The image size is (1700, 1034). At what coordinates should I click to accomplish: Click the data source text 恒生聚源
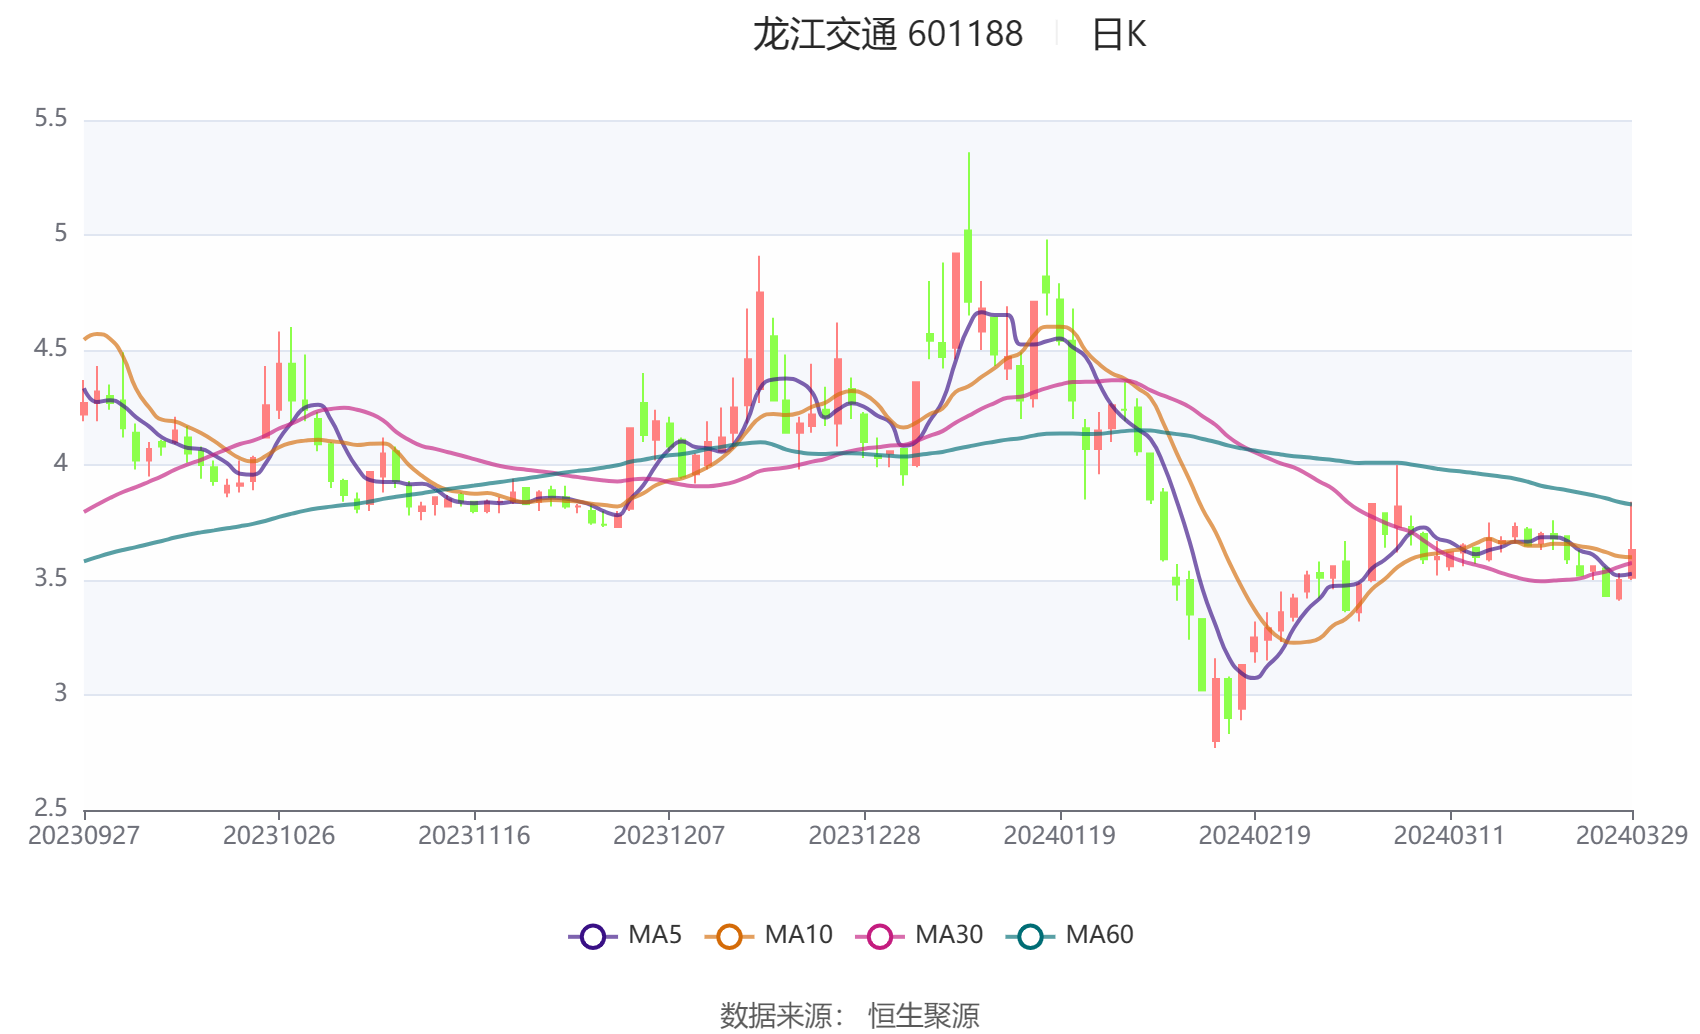pos(924,1015)
